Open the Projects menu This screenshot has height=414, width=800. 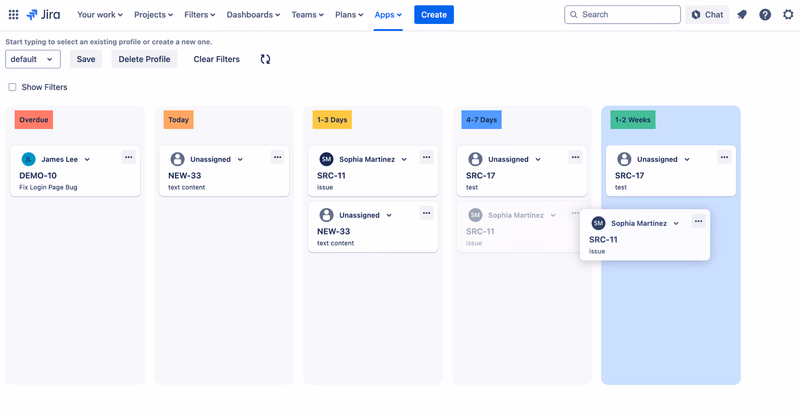154,15
